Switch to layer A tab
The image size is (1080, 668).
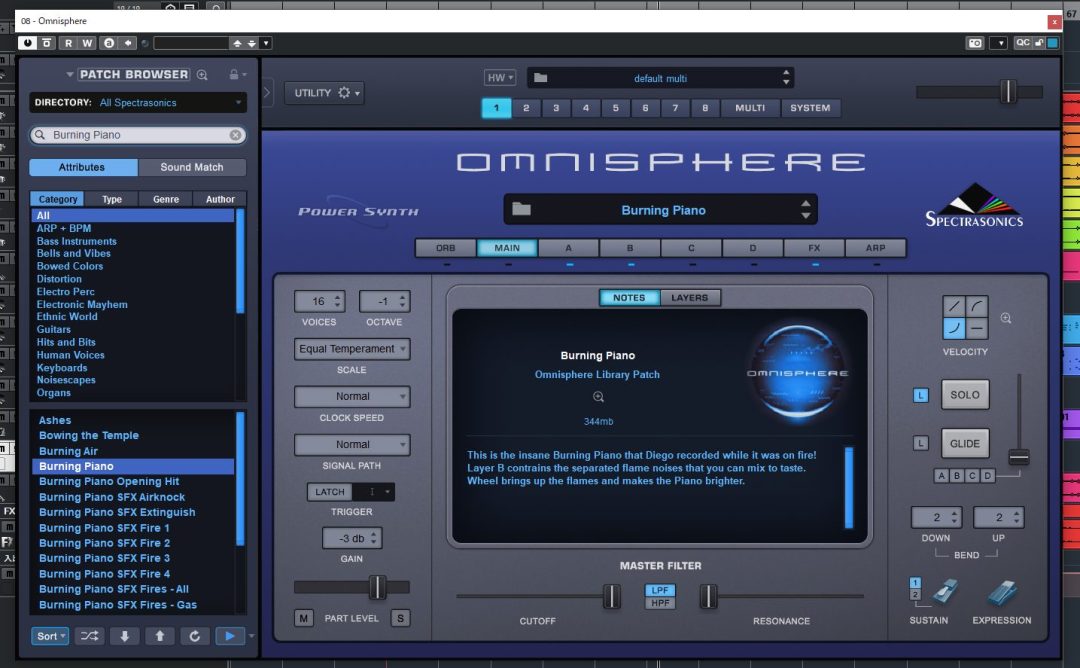(568, 248)
